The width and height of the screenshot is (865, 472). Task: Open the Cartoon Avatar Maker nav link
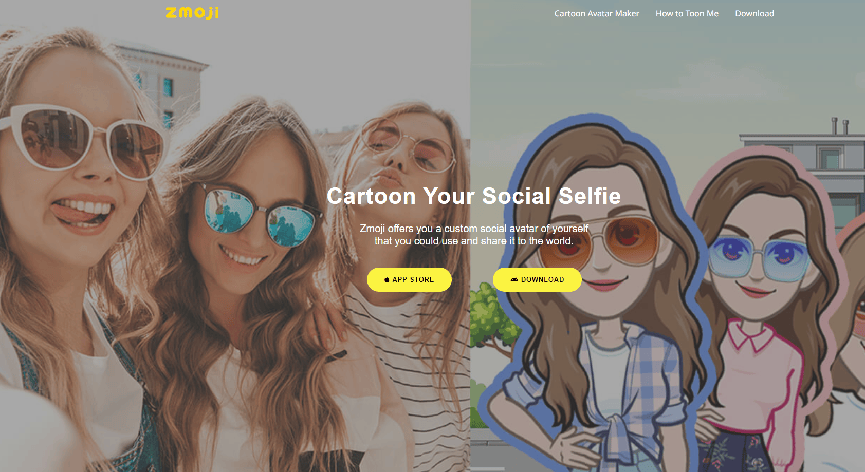click(596, 13)
